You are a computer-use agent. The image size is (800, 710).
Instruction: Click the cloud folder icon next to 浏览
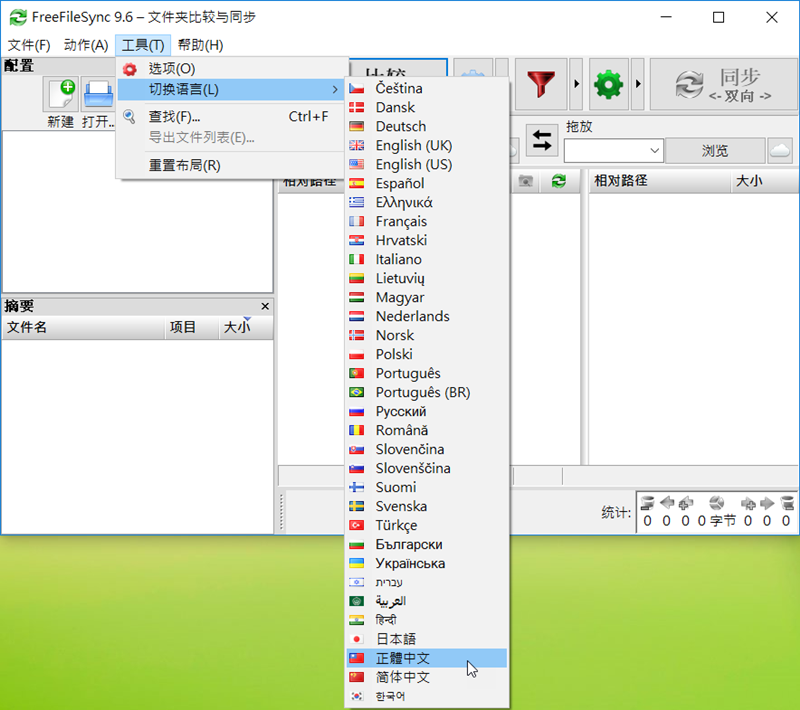780,150
